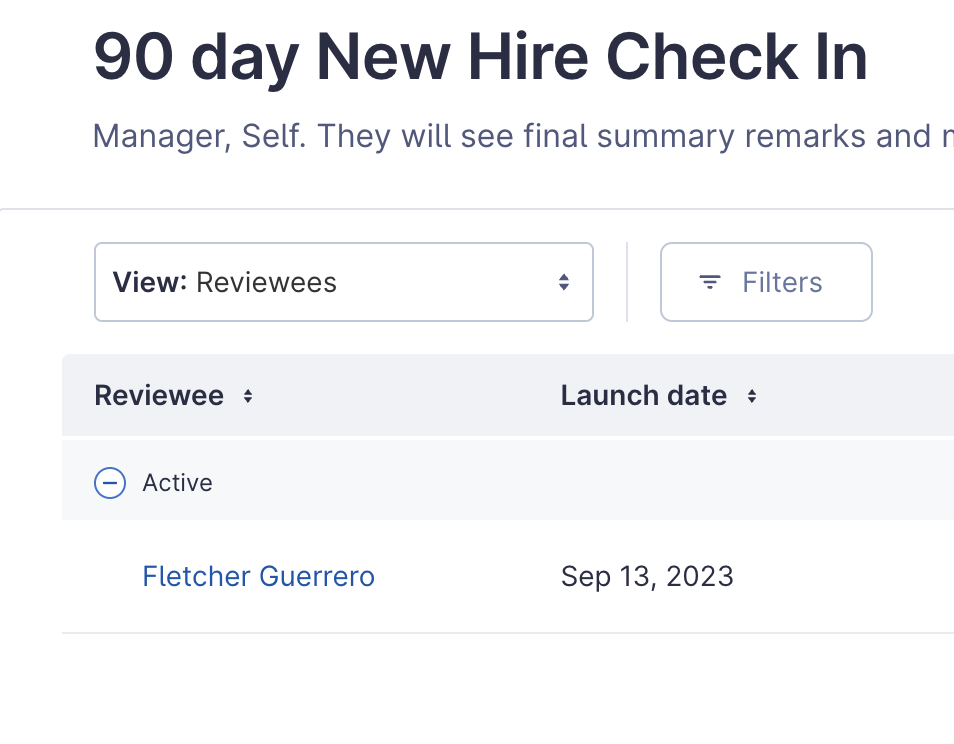954x744 pixels.
Task: Click the Active group label
Action: 178,483
